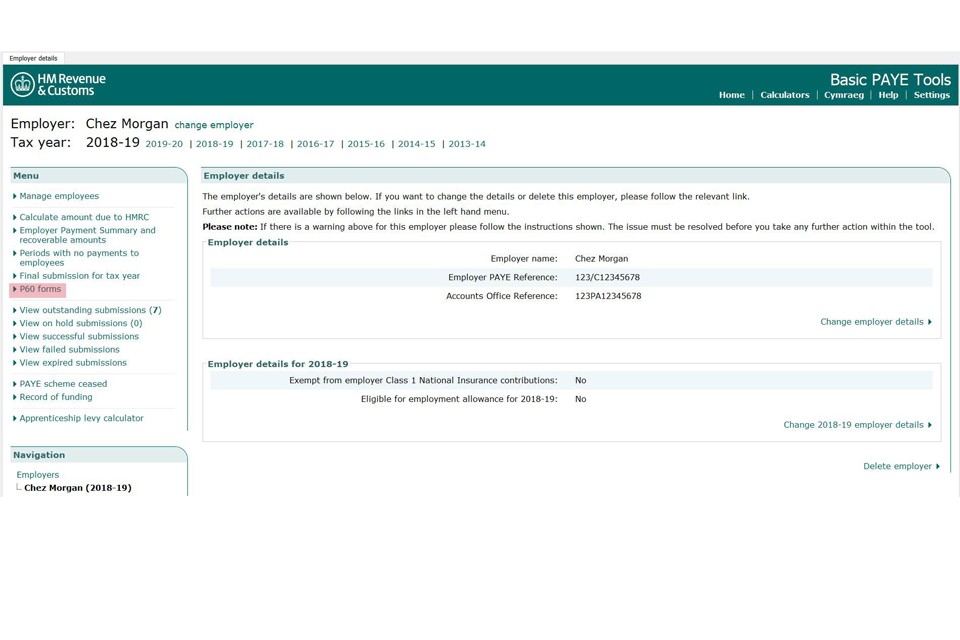The image size is (960, 640).
Task: Open Apprenticeship levy calculator
Action: 81,418
